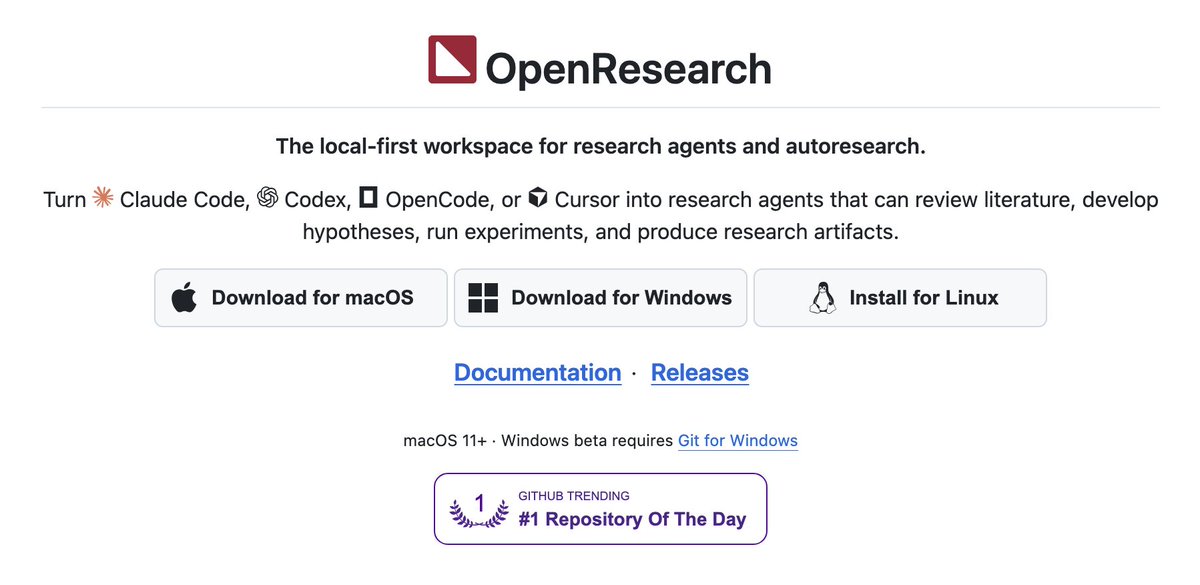Open the Releases link

pos(700,373)
